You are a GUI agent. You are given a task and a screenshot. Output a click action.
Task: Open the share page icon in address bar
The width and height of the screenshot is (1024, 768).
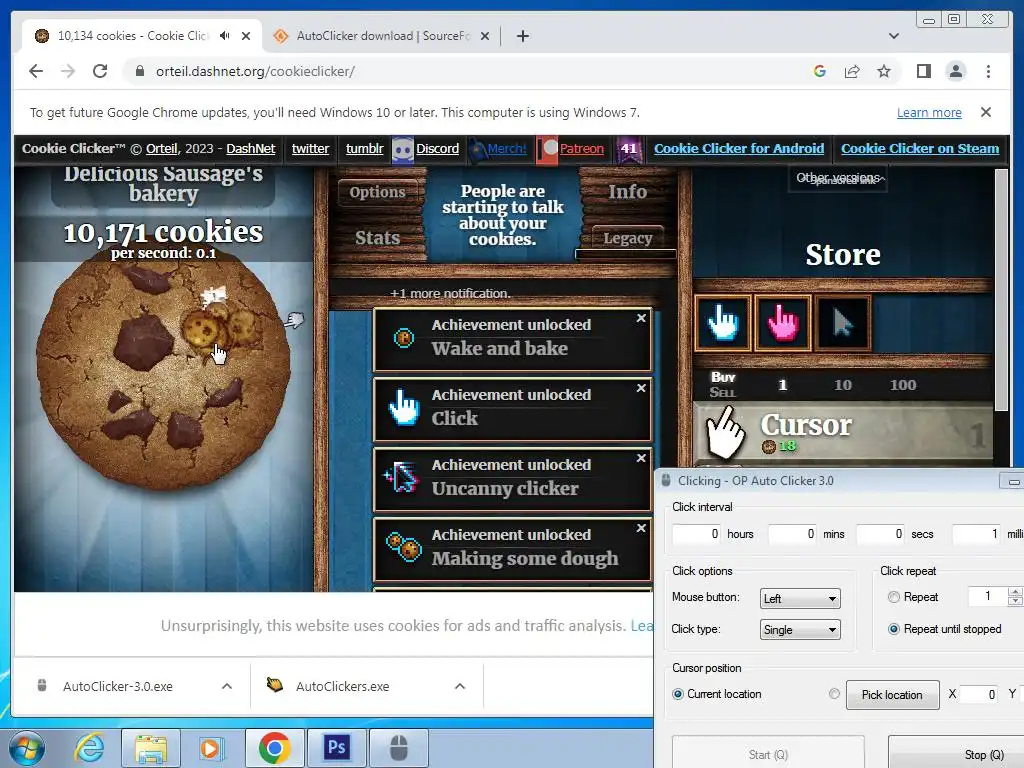click(x=852, y=71)
